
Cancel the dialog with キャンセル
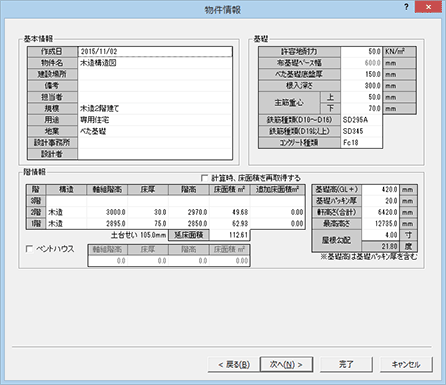pos(406,365)
